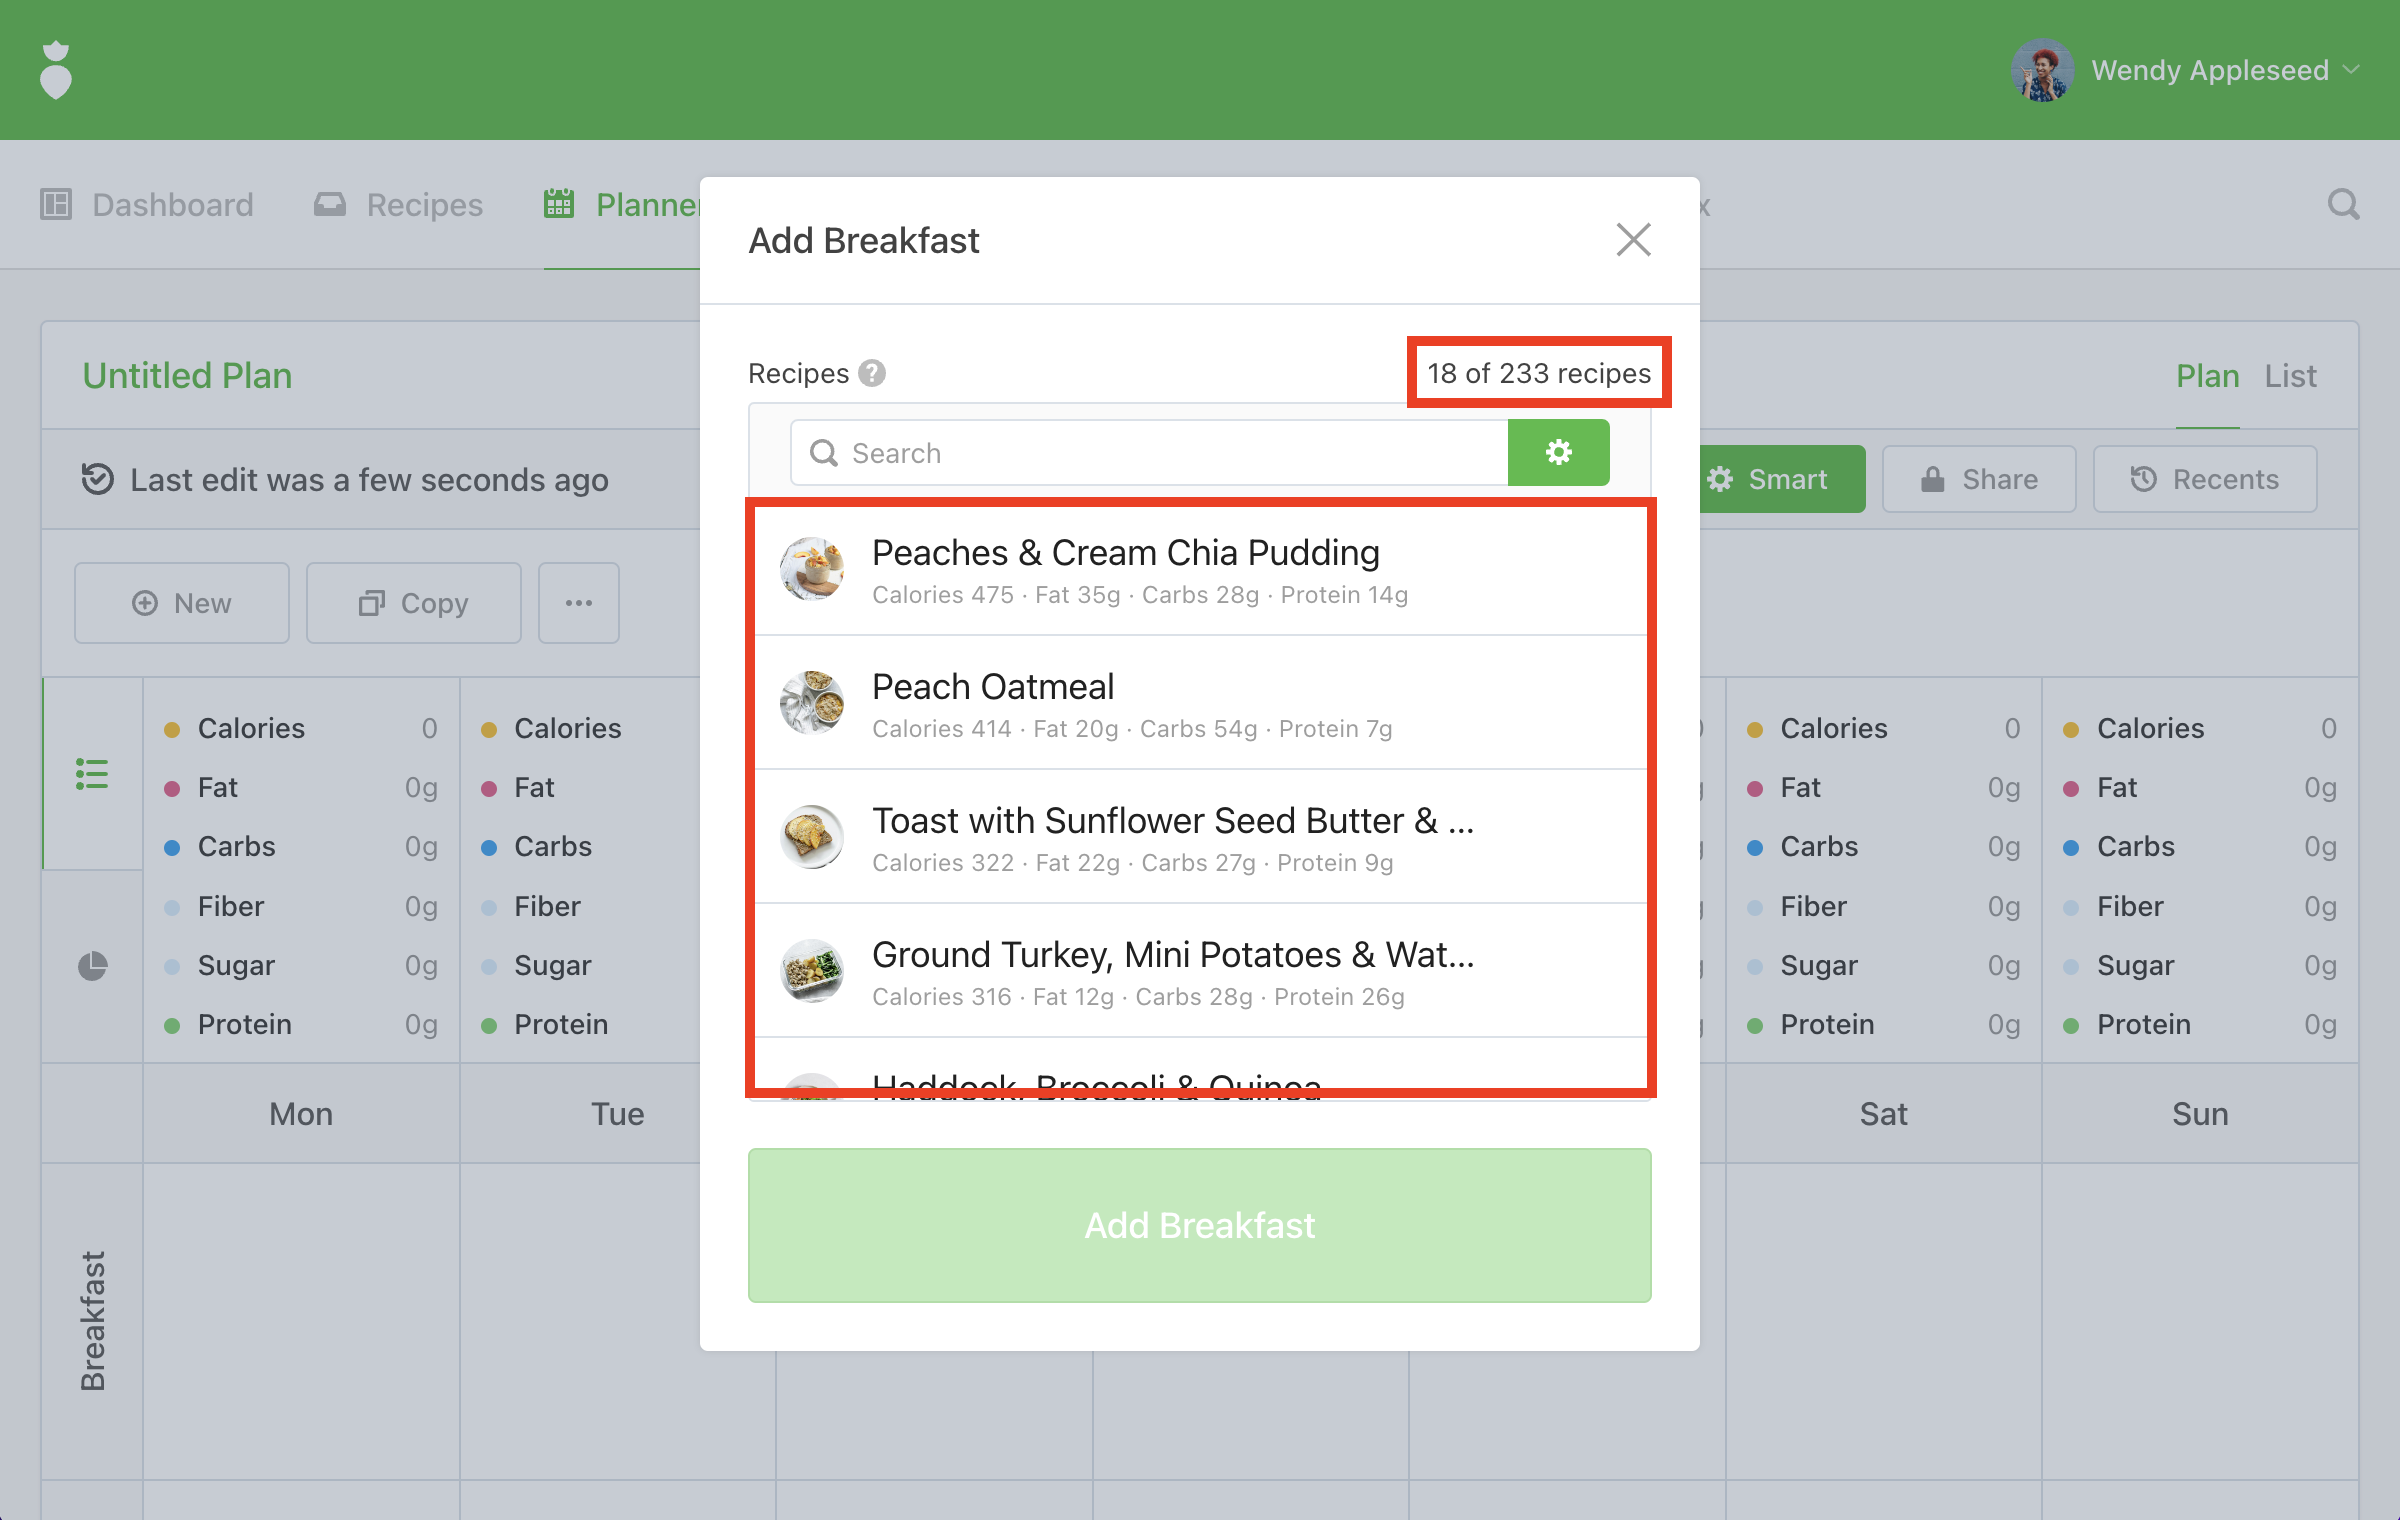This screenshot has height=1520, width=2400.
Task: Click the Share button
Action: click(x=1978, y=479)
